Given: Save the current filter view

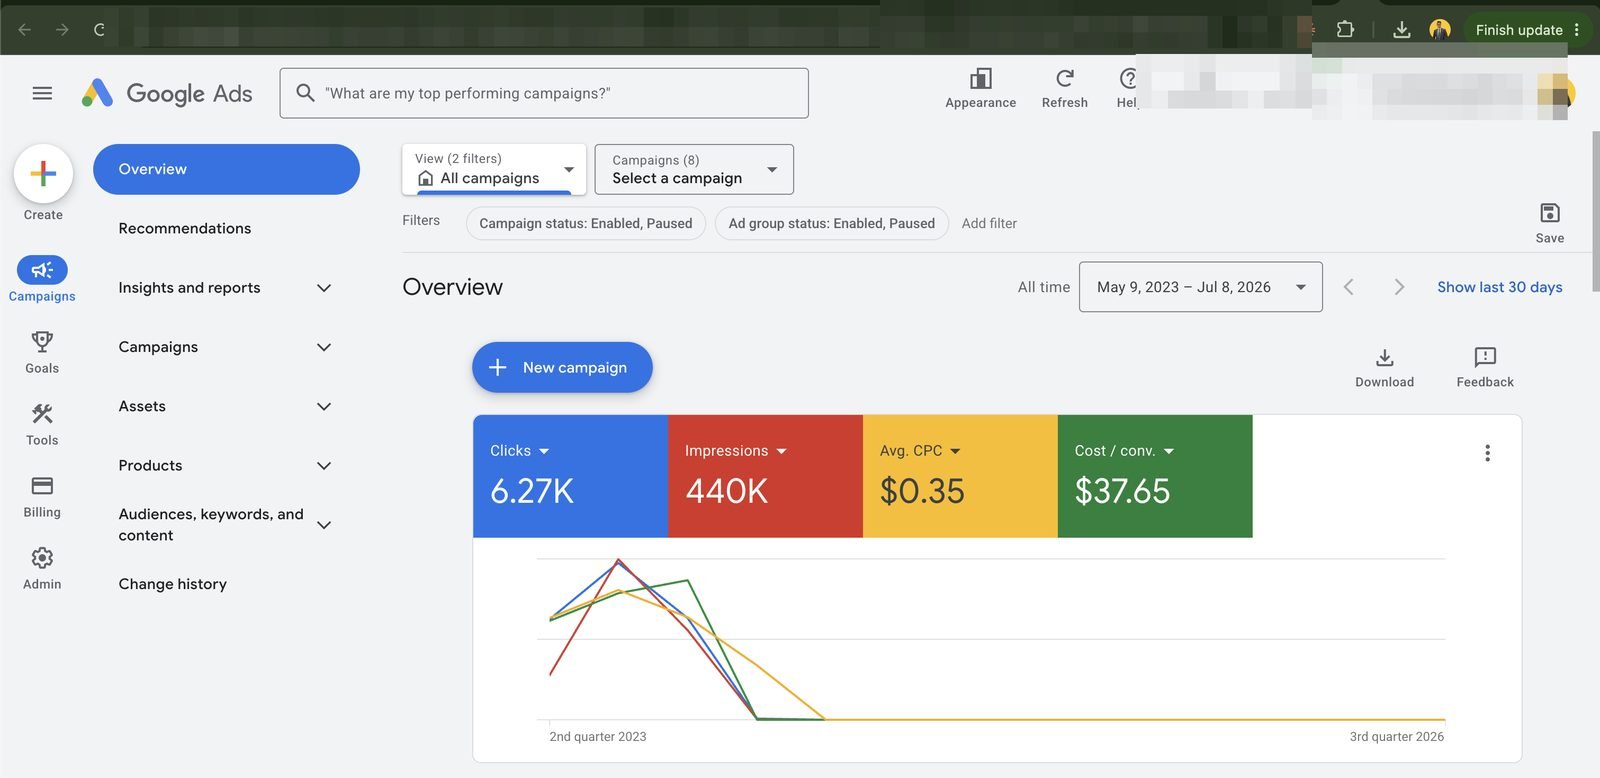Looking at the screenshot, I should pos(1549,223).
